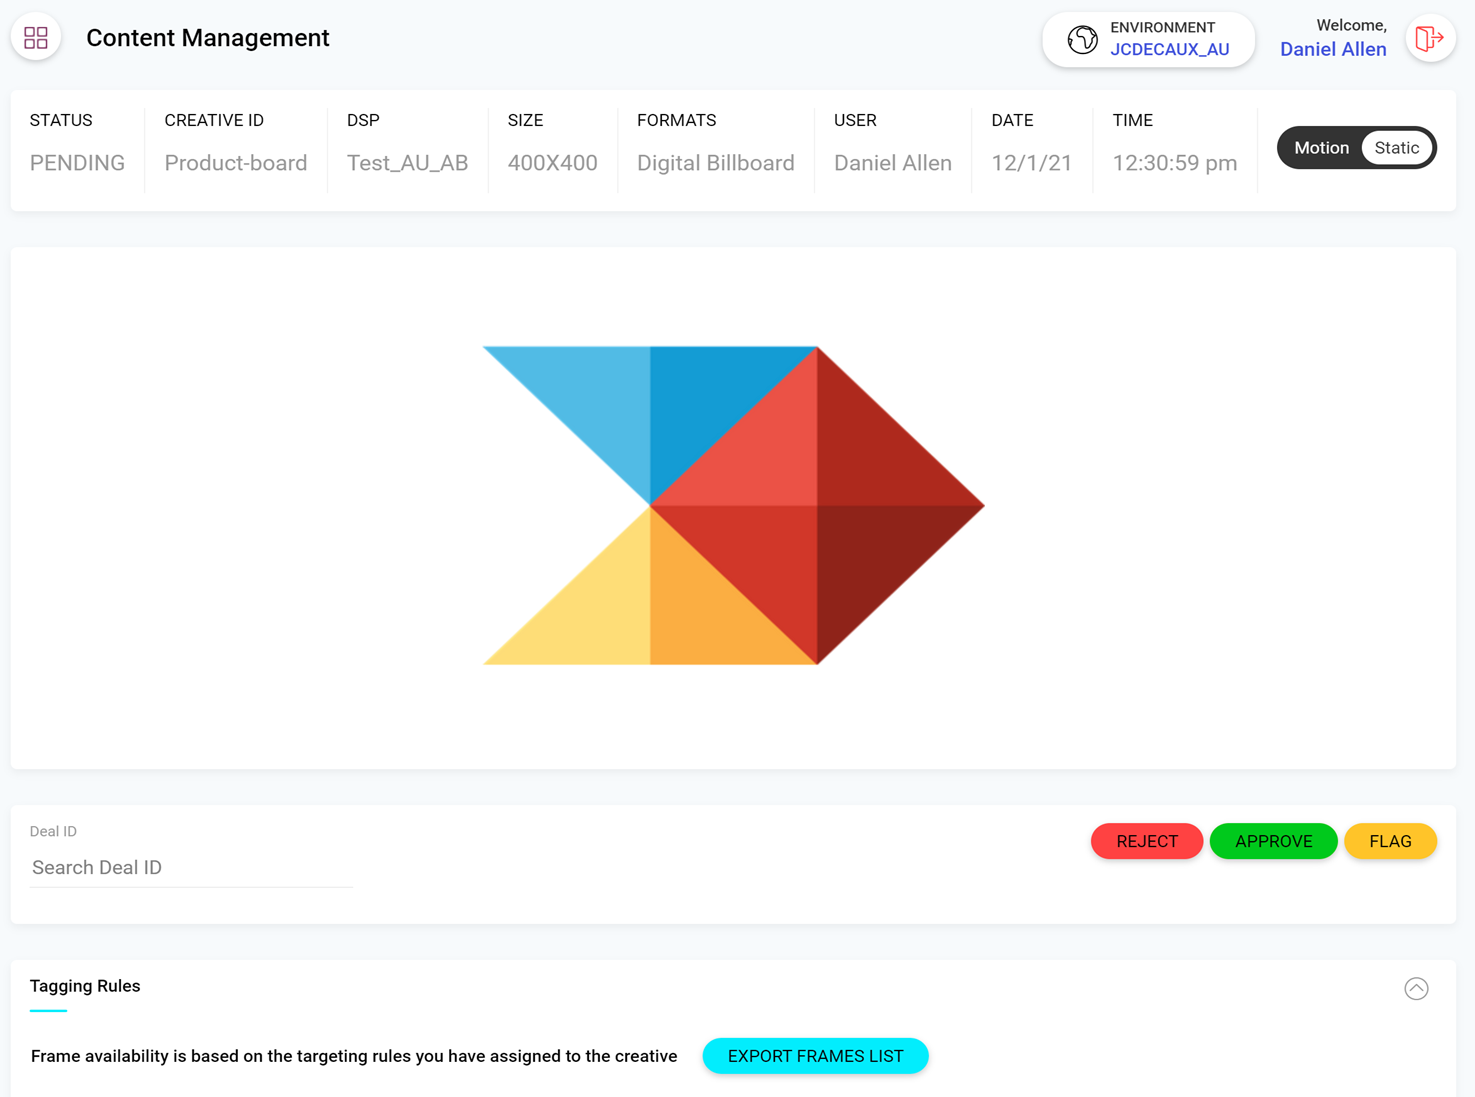Focus the Search Deal ID field

coord(191,868)
